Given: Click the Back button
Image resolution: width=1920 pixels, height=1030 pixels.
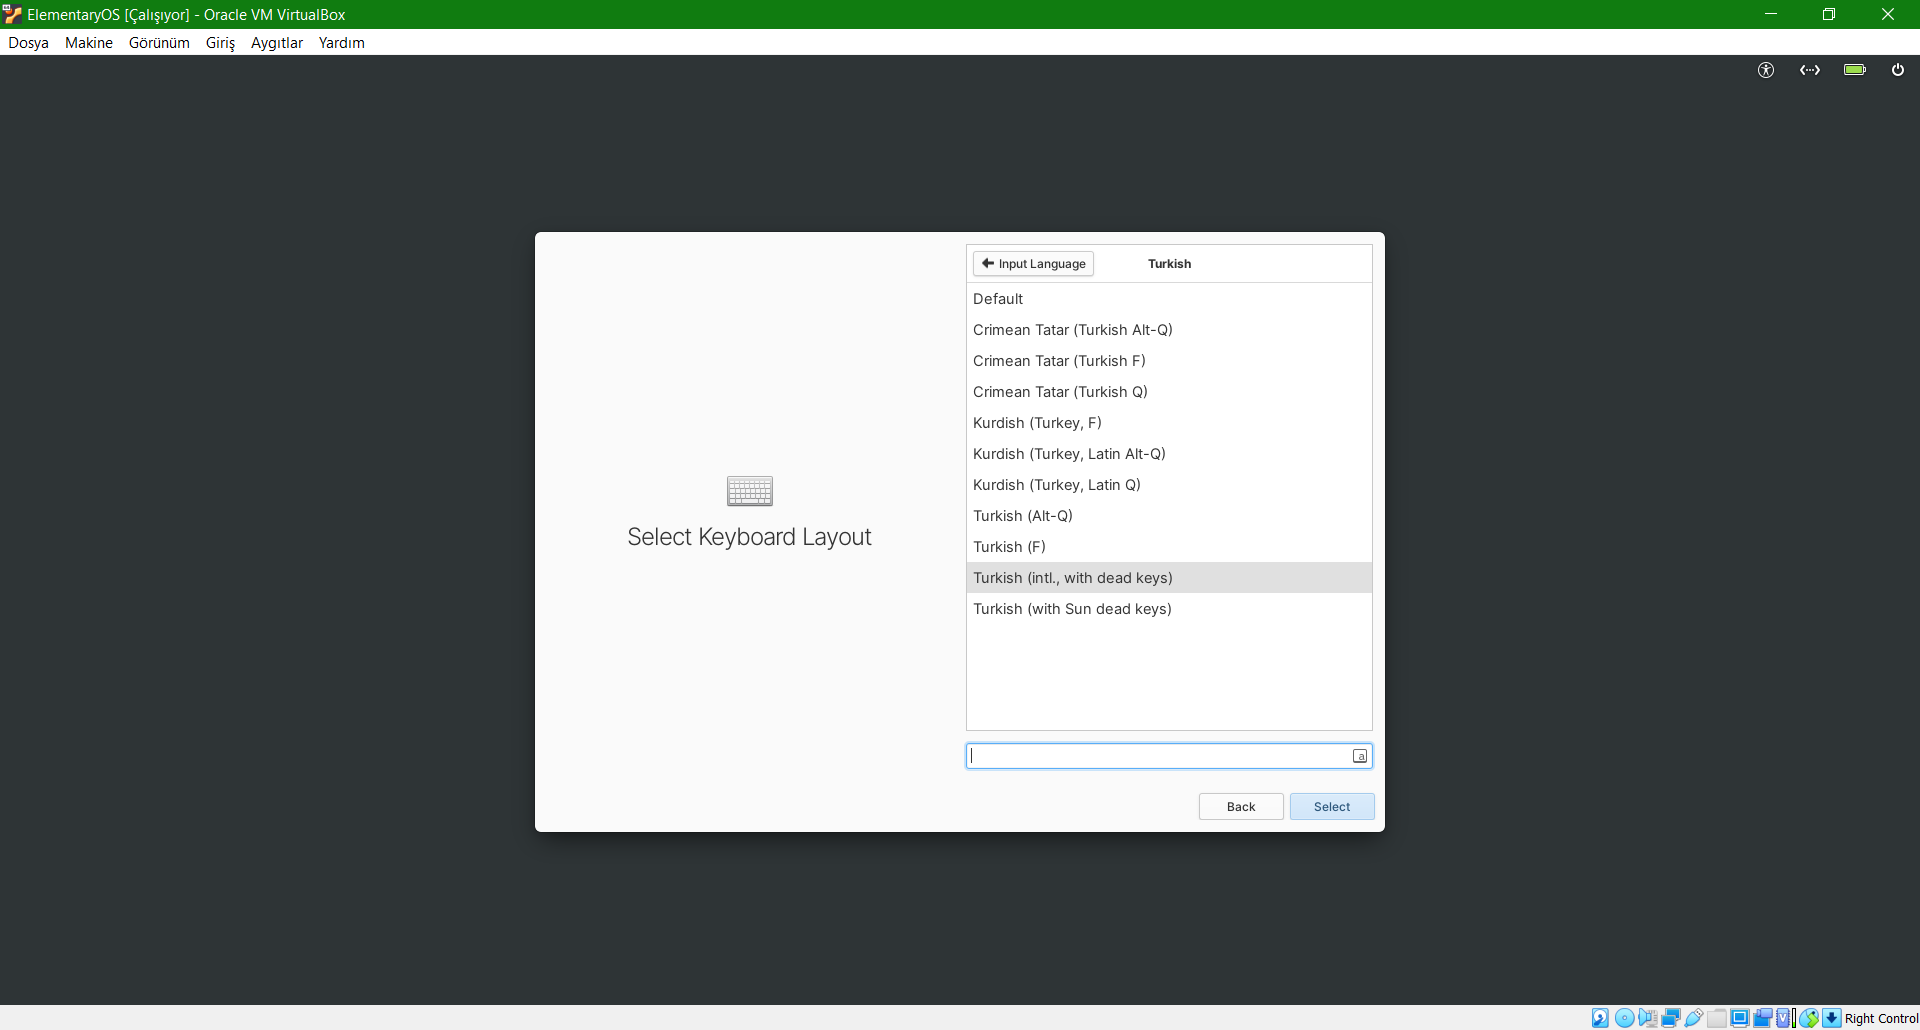Looking at the screenshot, I should pos(1241,807).
